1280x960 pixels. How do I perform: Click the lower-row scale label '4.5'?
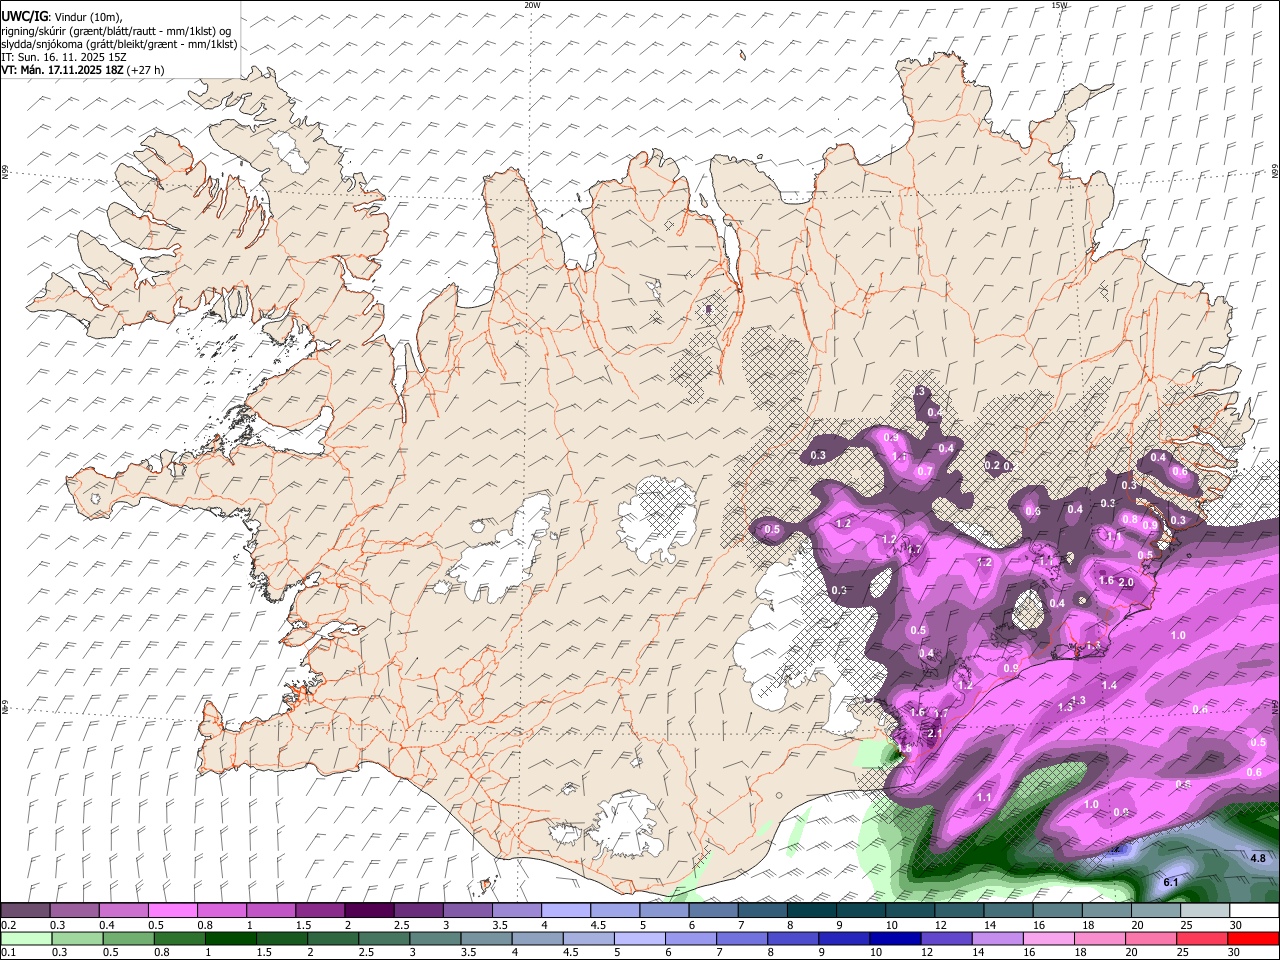(571, 952)
